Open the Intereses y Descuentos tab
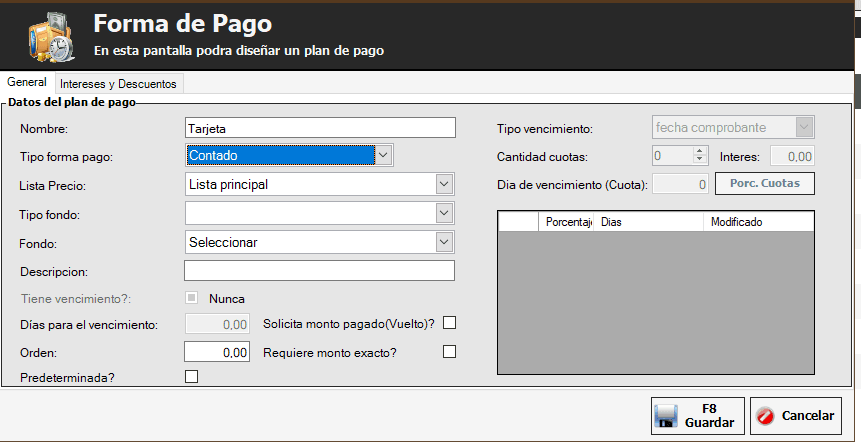 pos(118,84)
